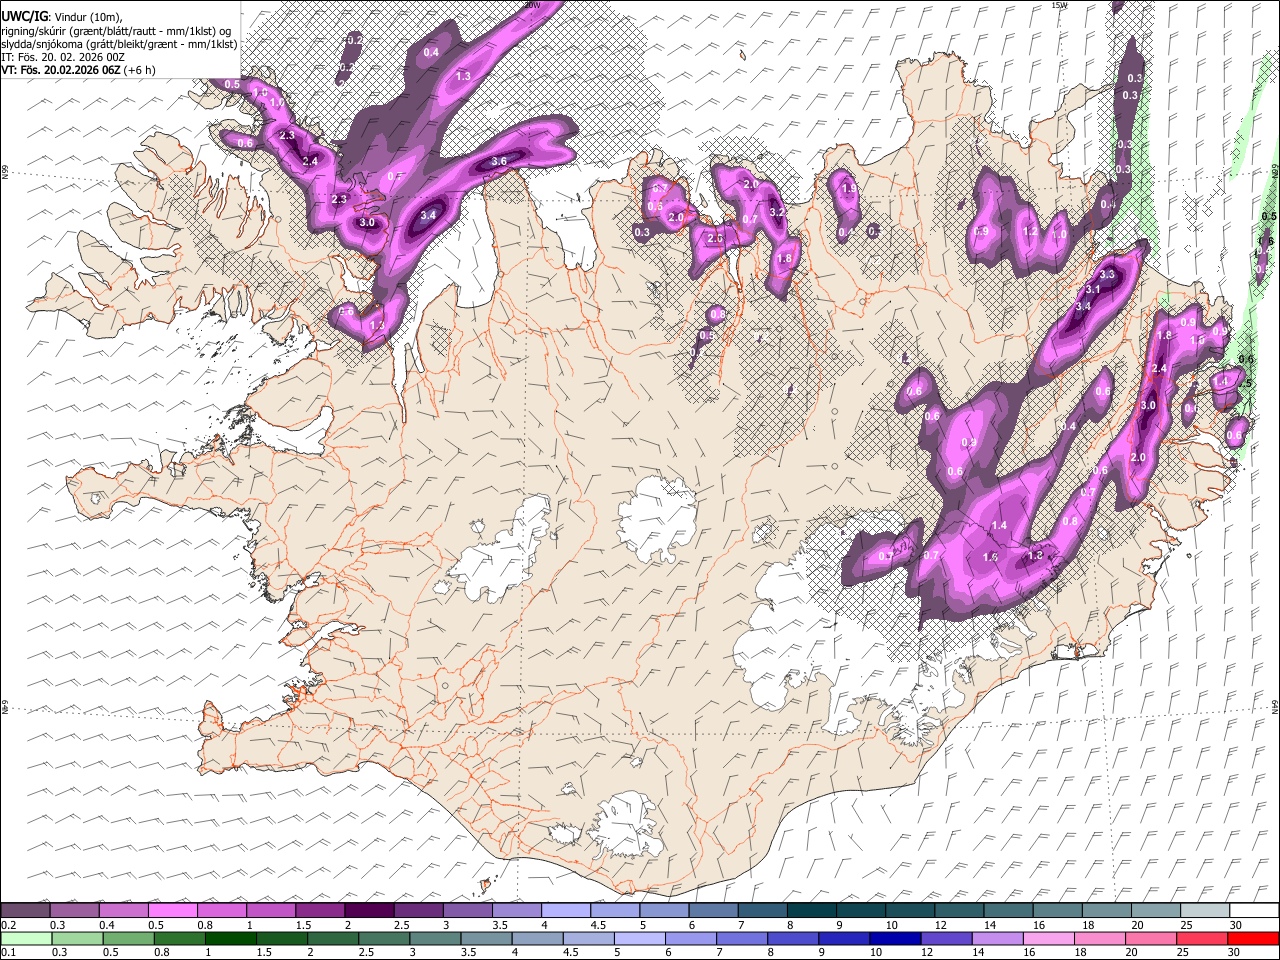This screenshot has height=960, width=1280.
Task: Select the top-row dark teal swatch between 8 and 9
Action: pyautogui.click(x=811, y=911)
